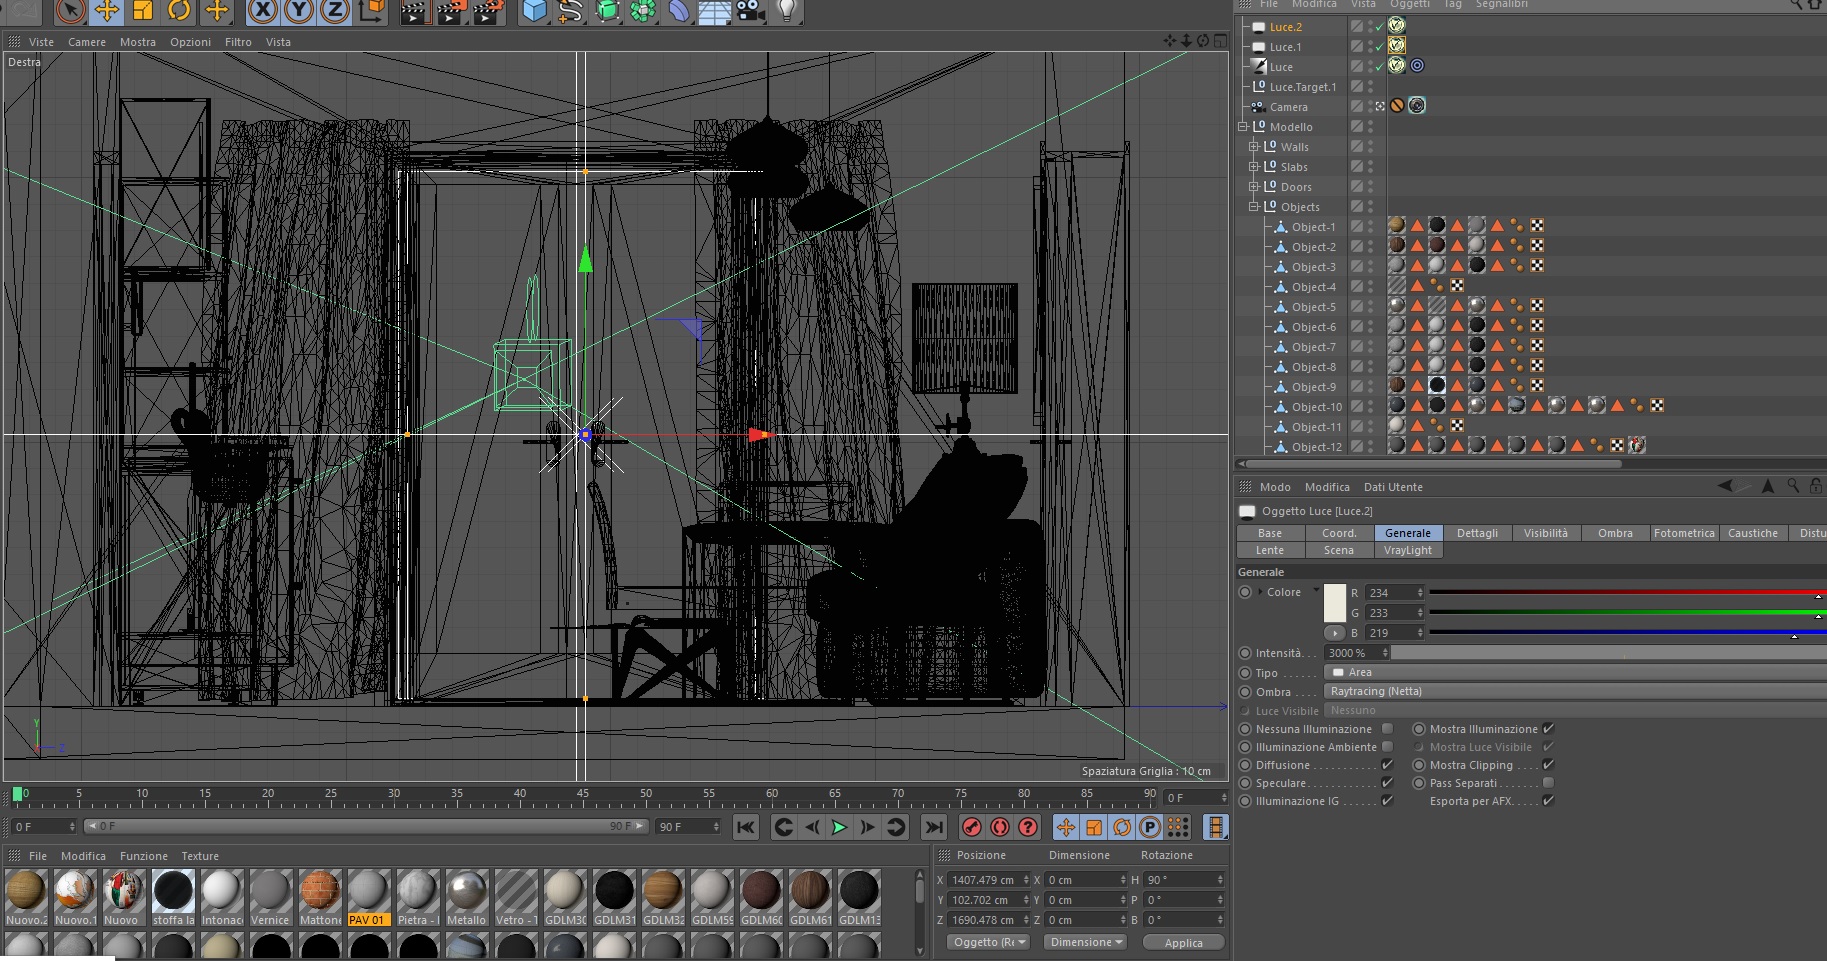1827x961 pixels.
Task: Uncheck the Diffusione checkbox
Action: click(x=1387, y=765)
